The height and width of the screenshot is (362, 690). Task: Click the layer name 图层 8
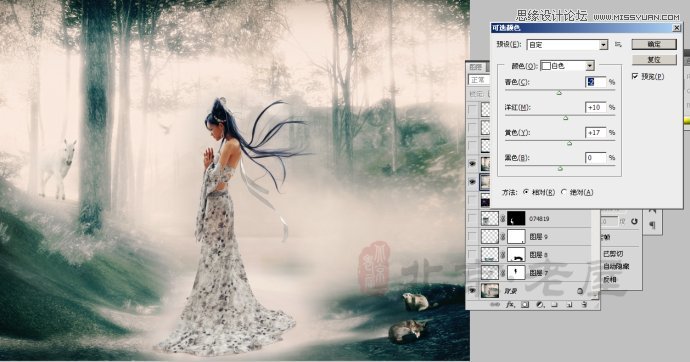pos(538,255)
